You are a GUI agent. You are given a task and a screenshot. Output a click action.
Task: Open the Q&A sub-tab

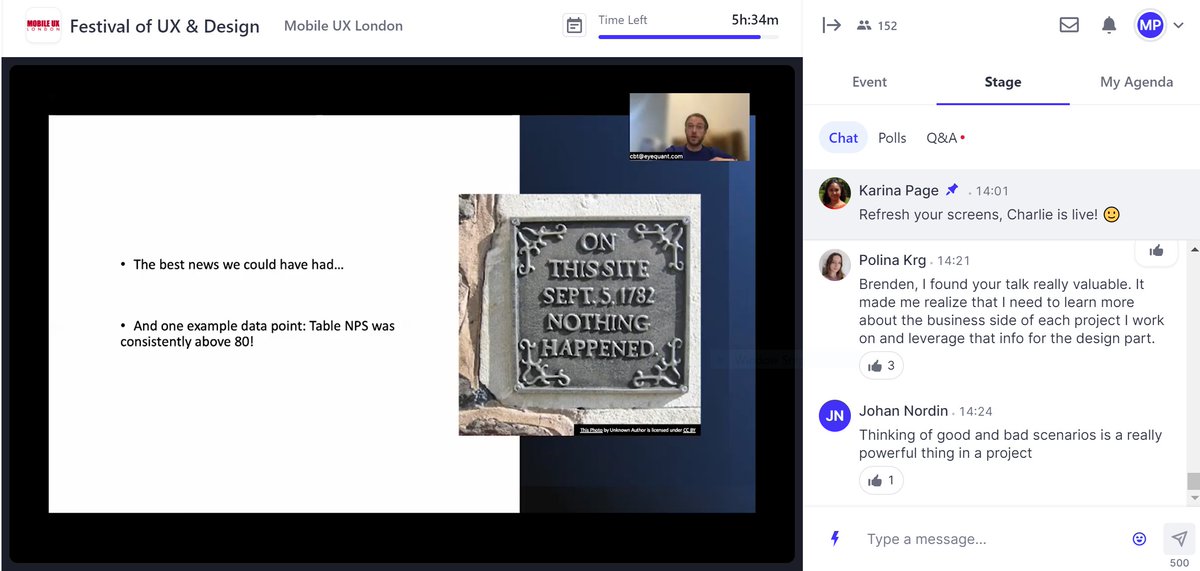(944, 138)
